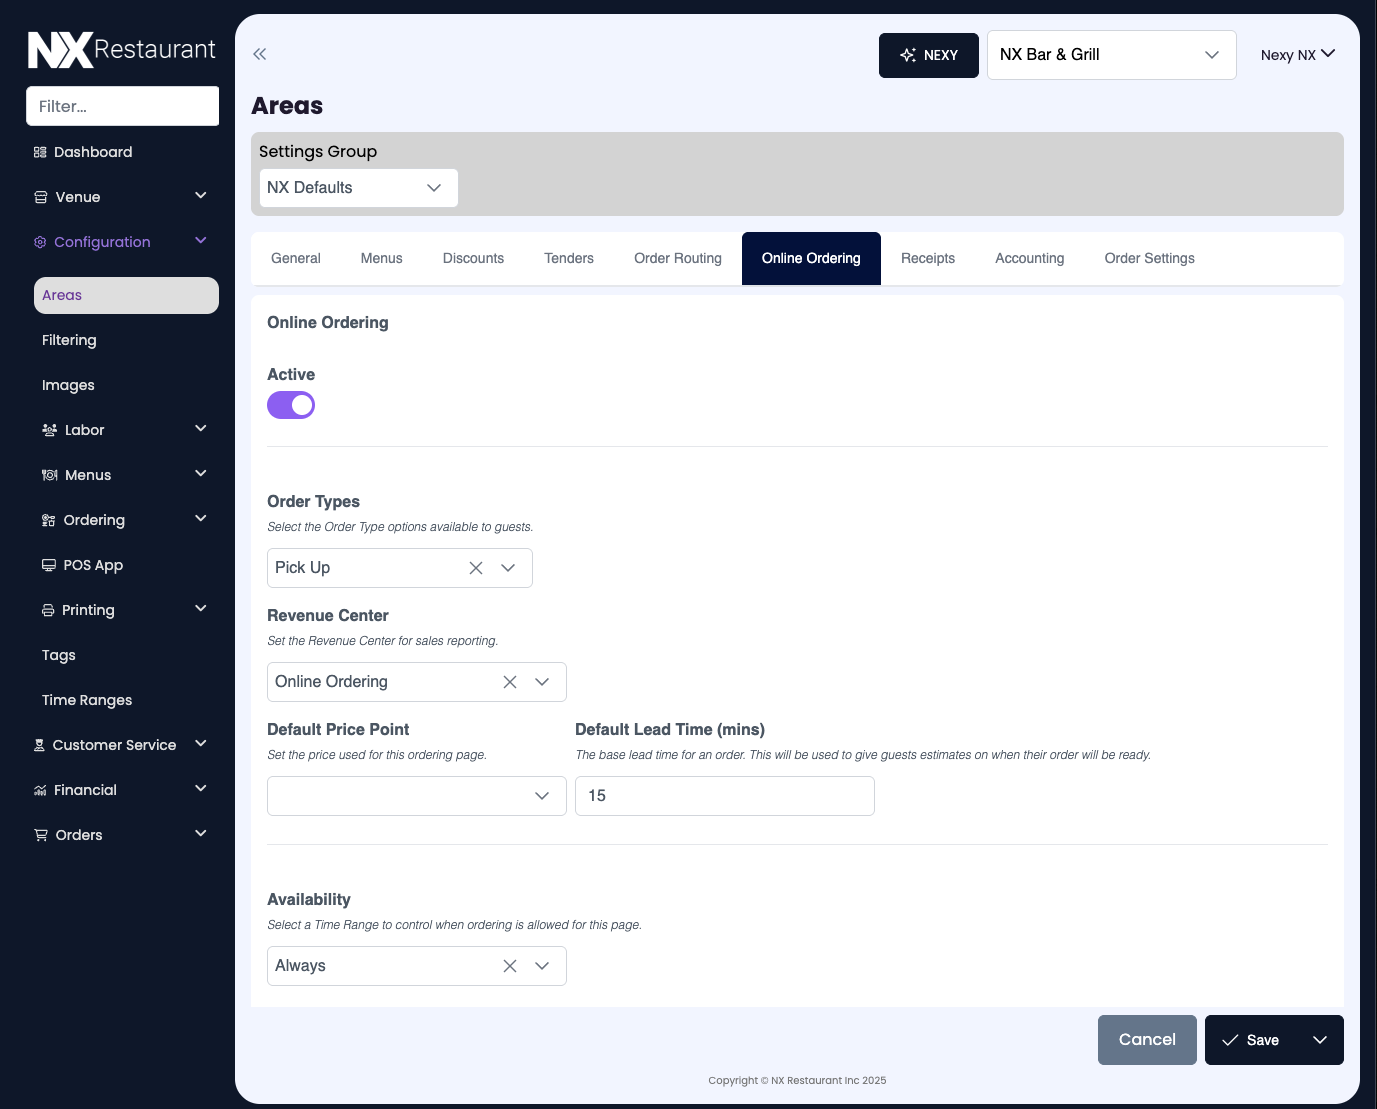The width and height of the screenshot is (1377, 1109).
Task: Click the Save button
Action: coord(1255,1040)
